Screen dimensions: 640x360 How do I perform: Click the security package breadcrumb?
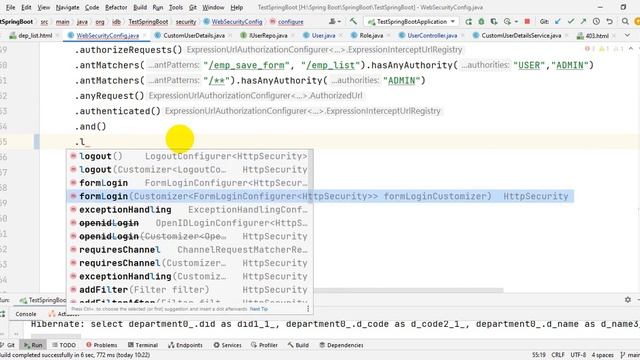(186, 22)
